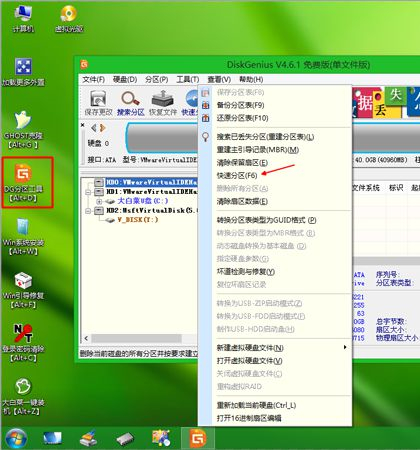
Task: Open Win引导修复 [Alt+F] desktop shortcut
Action: [x=23, y=290]
